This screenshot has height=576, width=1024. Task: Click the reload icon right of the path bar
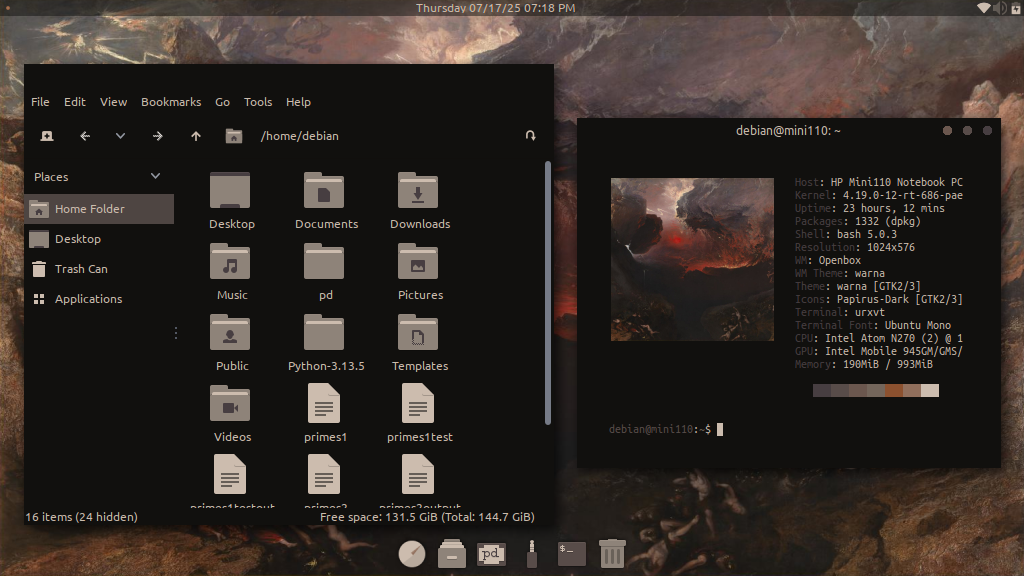point(530,136)
